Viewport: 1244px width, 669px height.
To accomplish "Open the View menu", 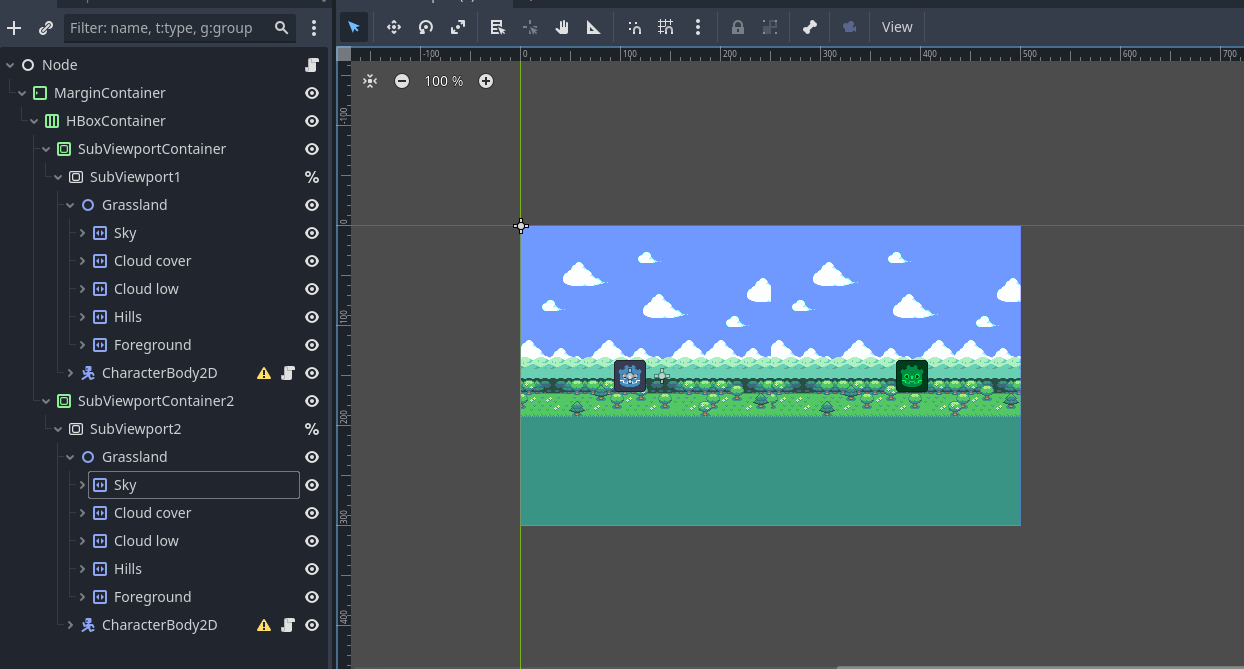I will (896, 27).
